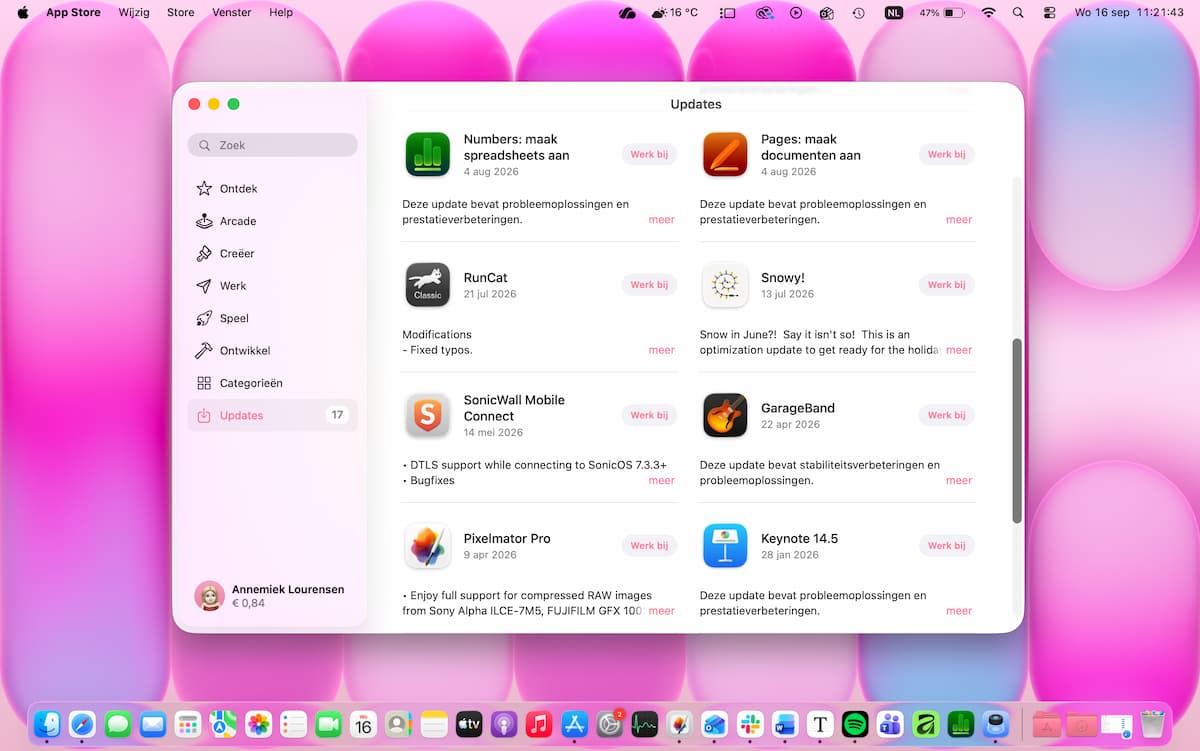
Task: Open Mail in the Dock
Action: pyautogui.click(x=153, y=724)
